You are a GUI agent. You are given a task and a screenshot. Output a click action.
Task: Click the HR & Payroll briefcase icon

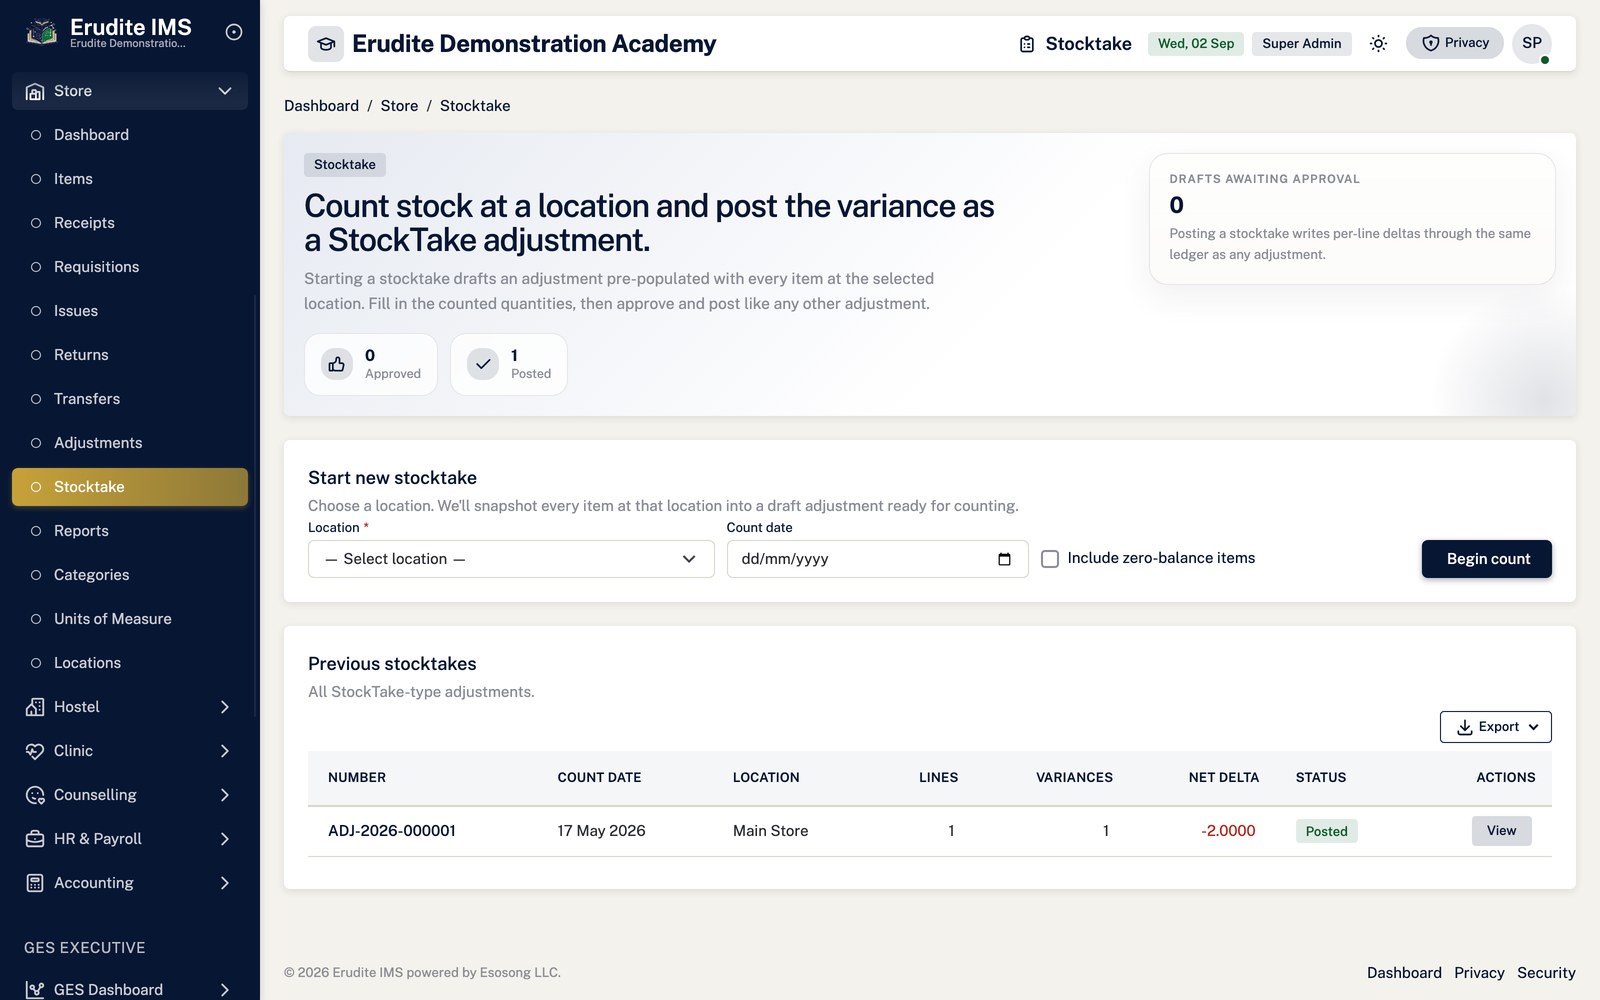pos(35,839)
